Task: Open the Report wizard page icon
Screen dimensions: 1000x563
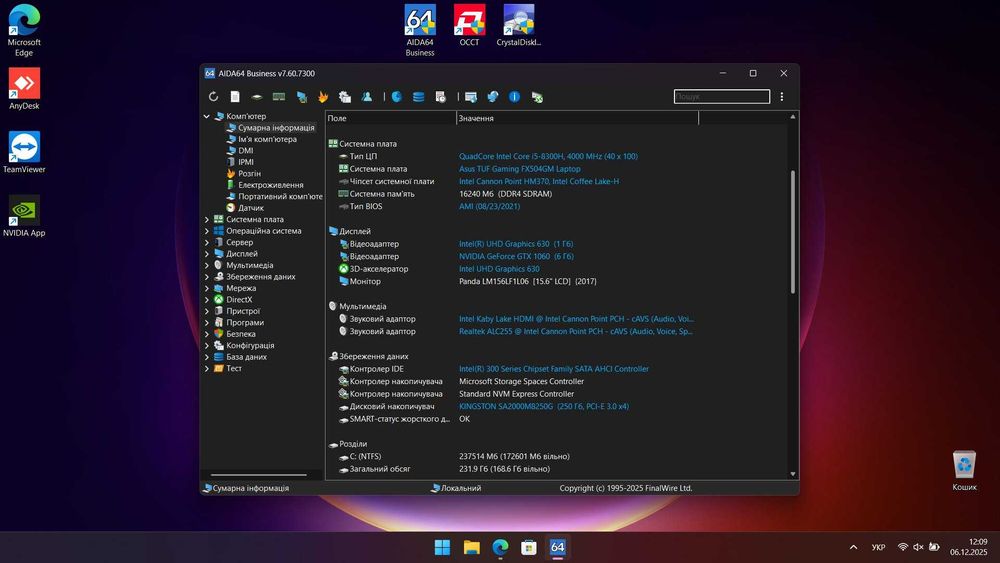Action: pos(235,97)
